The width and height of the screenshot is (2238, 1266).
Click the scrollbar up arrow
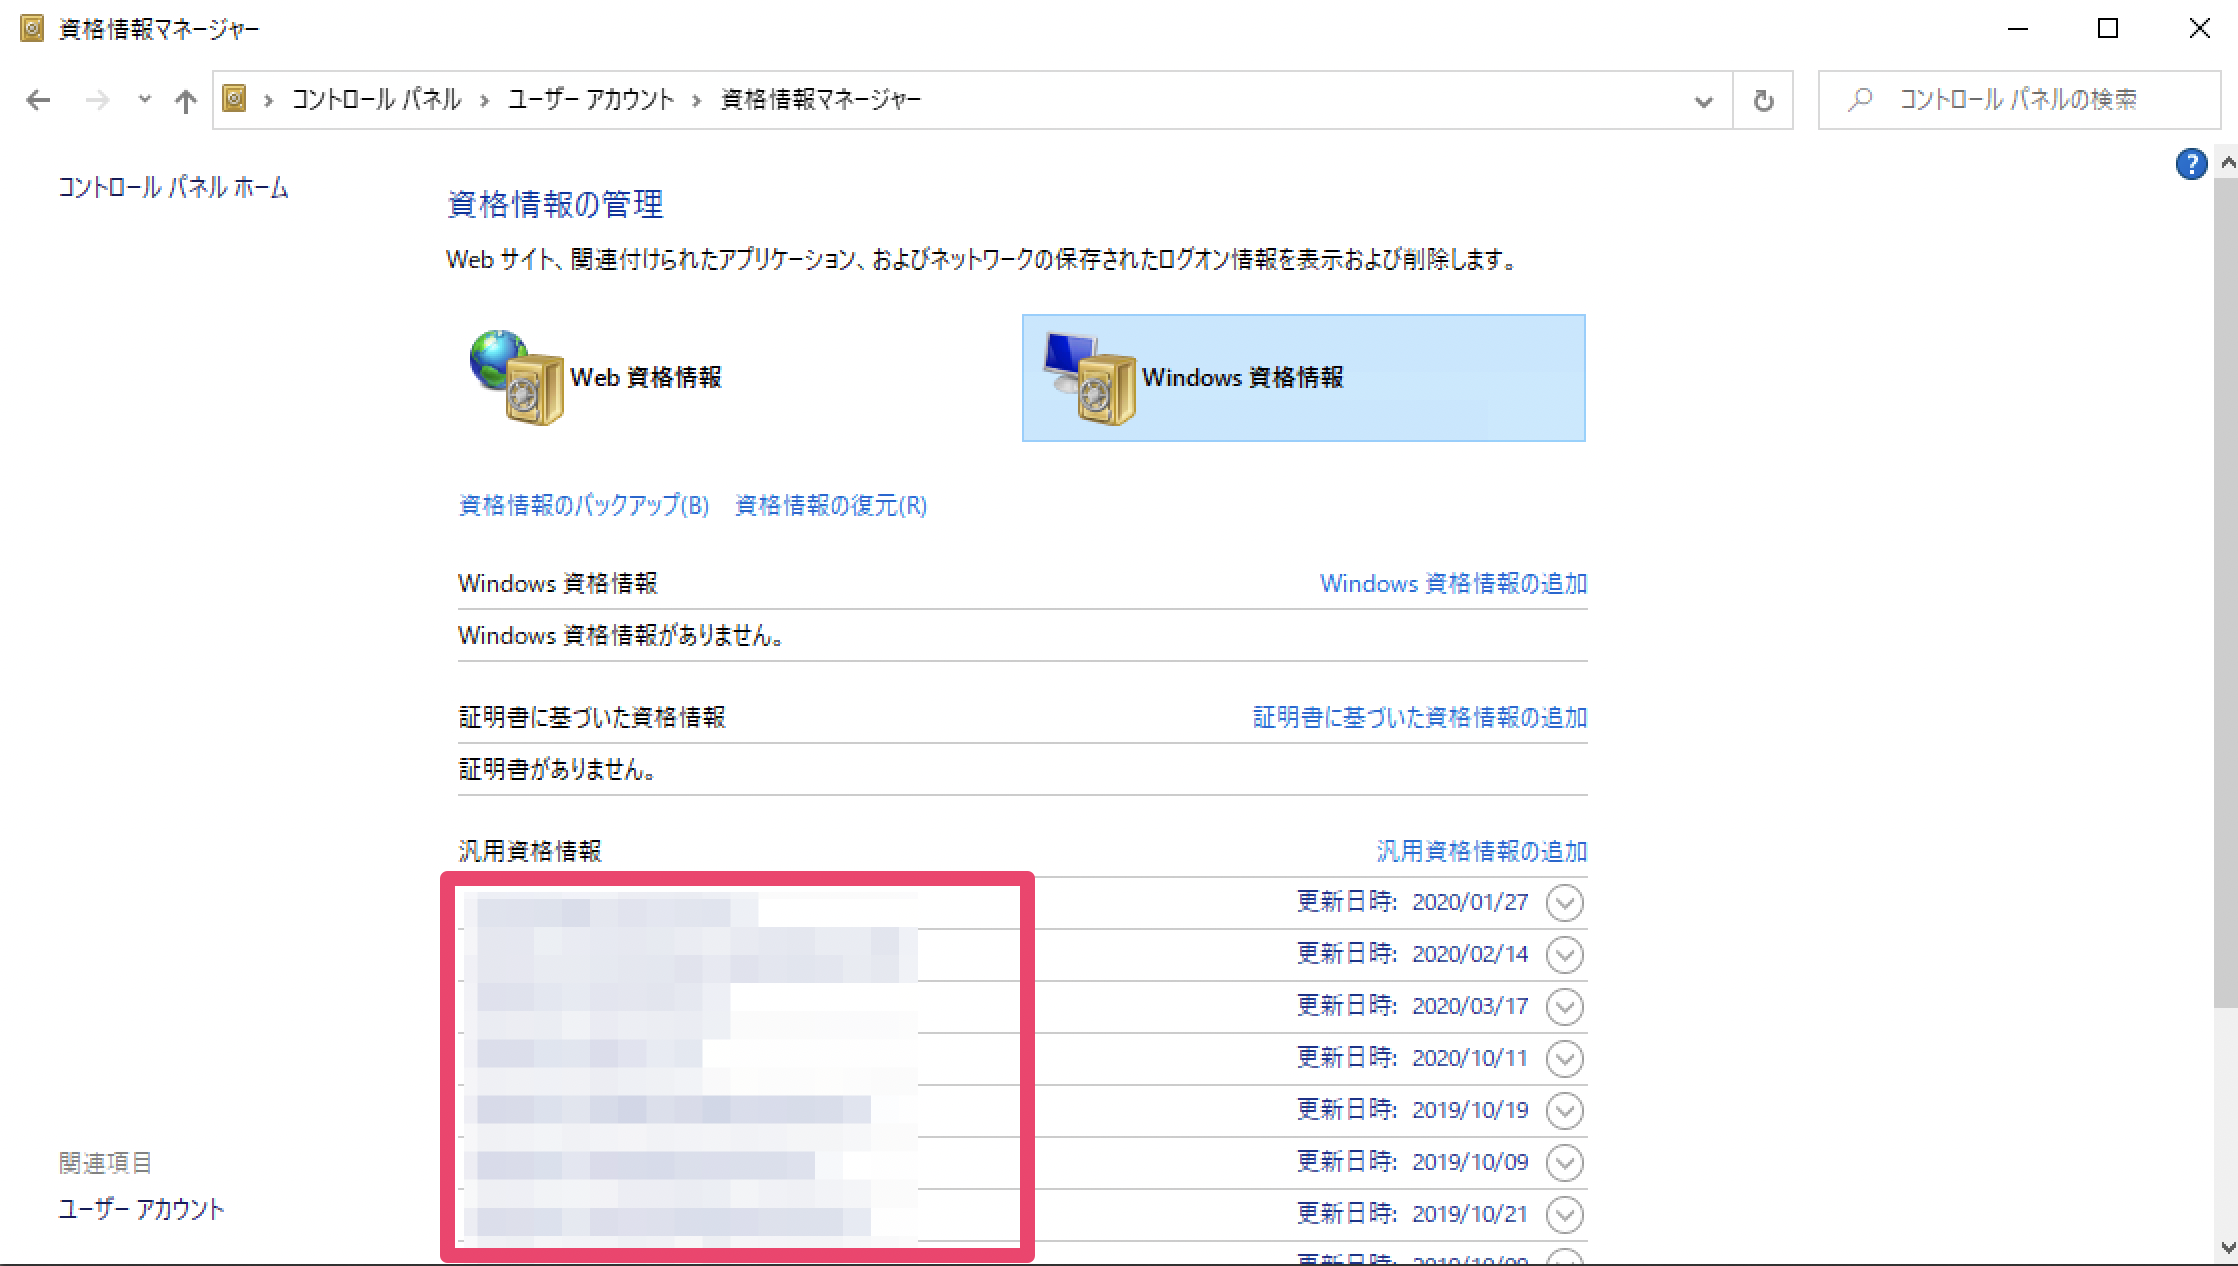[2227, 162]
